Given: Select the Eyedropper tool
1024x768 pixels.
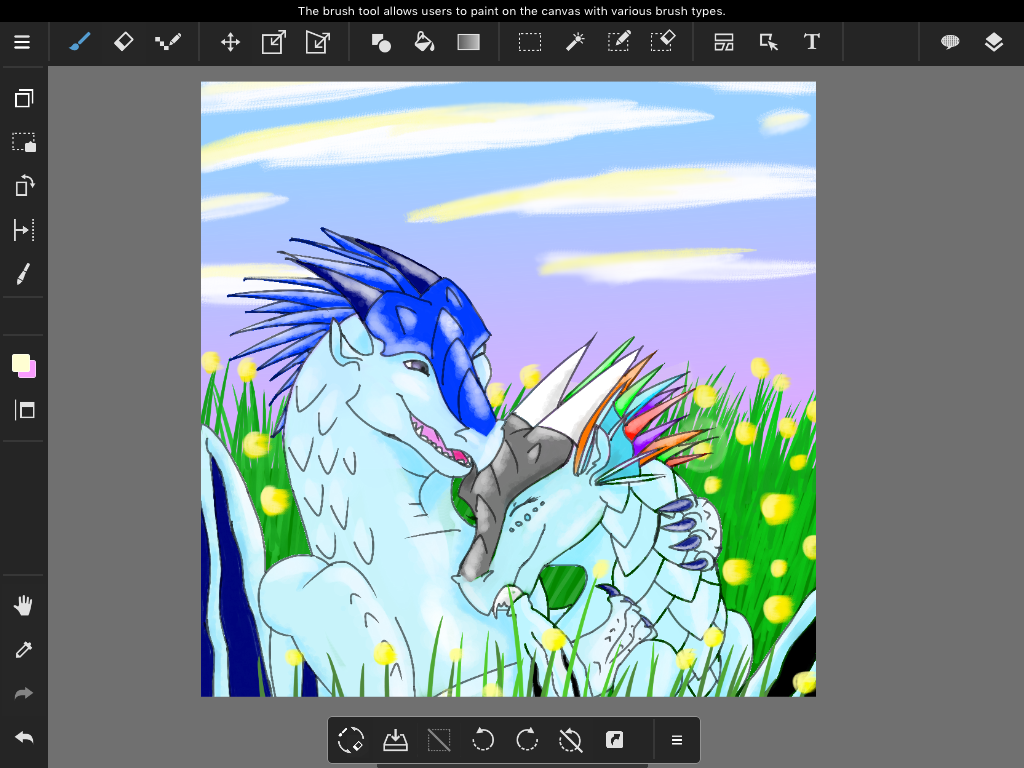Looking at the screenshot, I should pyautogui.click(x=24, y=650).
